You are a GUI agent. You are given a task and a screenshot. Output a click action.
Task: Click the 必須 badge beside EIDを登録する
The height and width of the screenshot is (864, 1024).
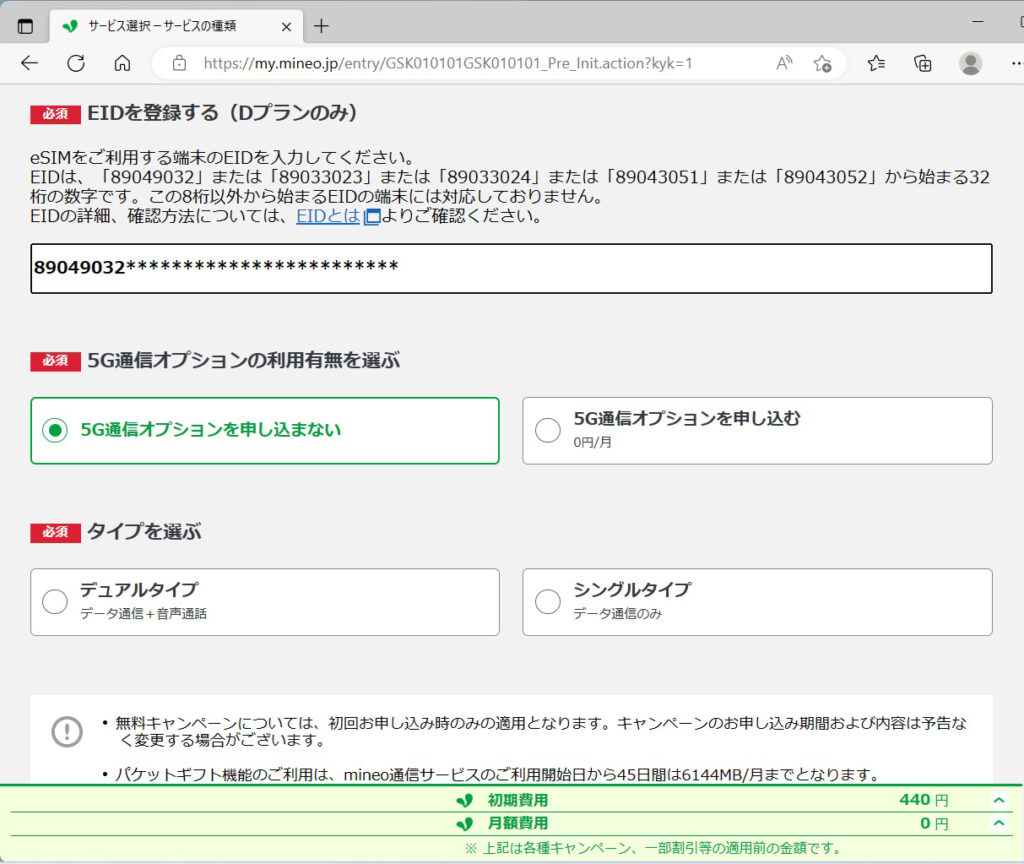coord(56,114)
